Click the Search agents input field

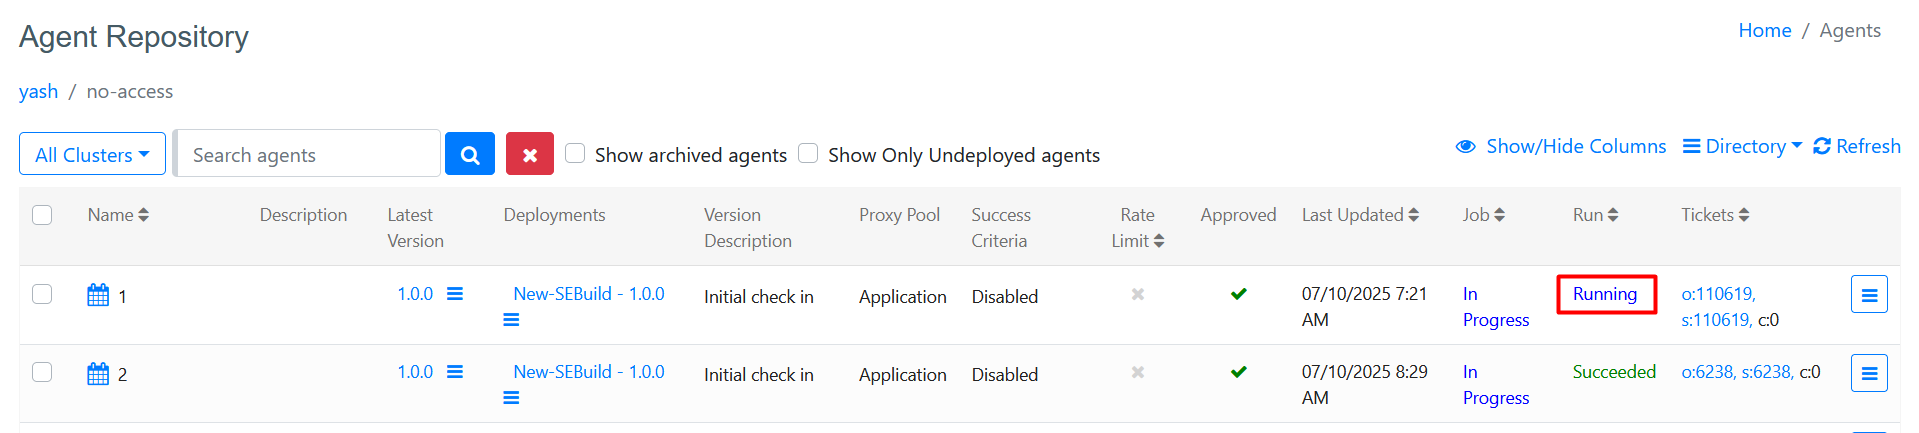click(308, 155)
